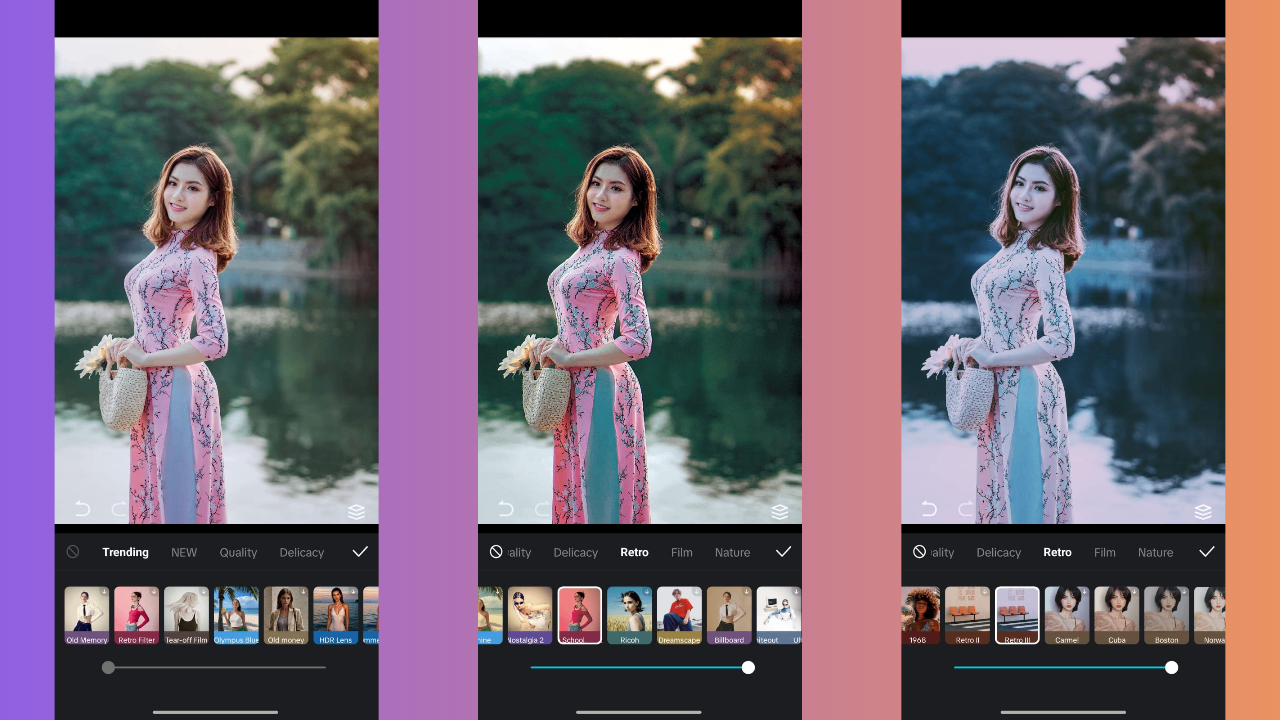The width and height of the screenshot is (1280, 720).
Task: Open the Nature tab
Action: 732,552
